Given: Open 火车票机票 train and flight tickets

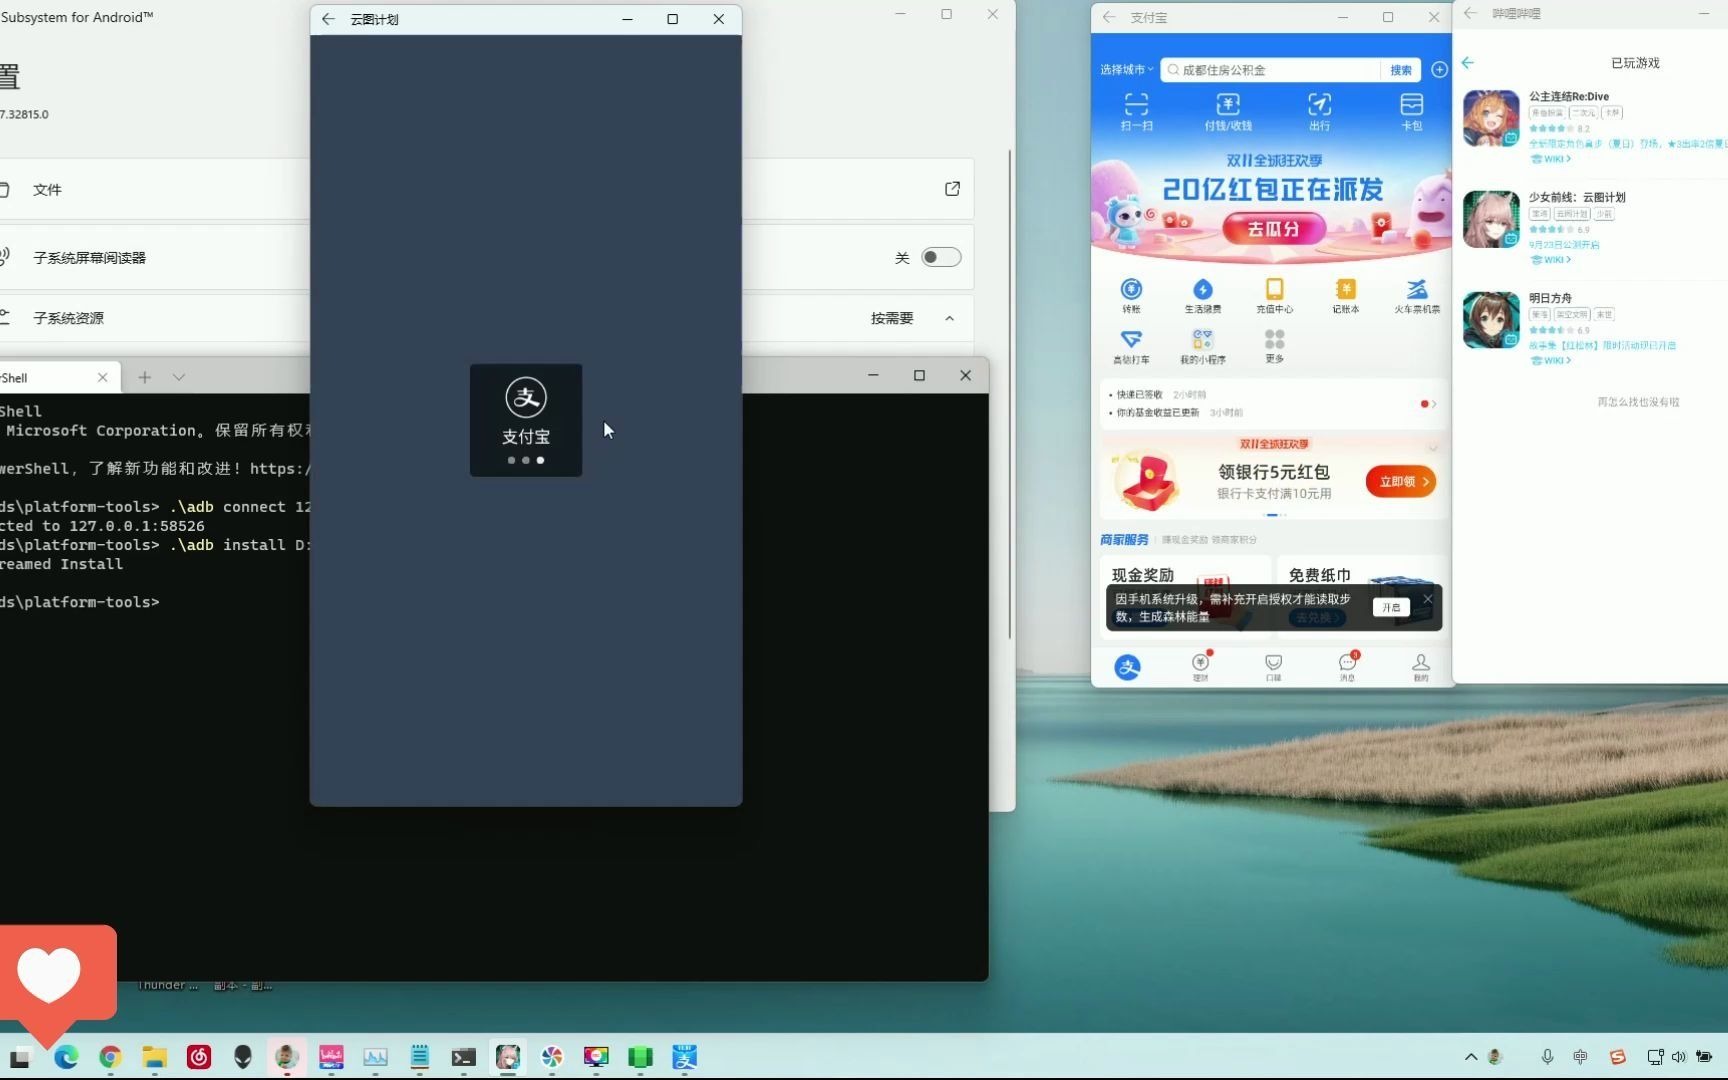Looking at the screenshot, I should [1417, 296].
